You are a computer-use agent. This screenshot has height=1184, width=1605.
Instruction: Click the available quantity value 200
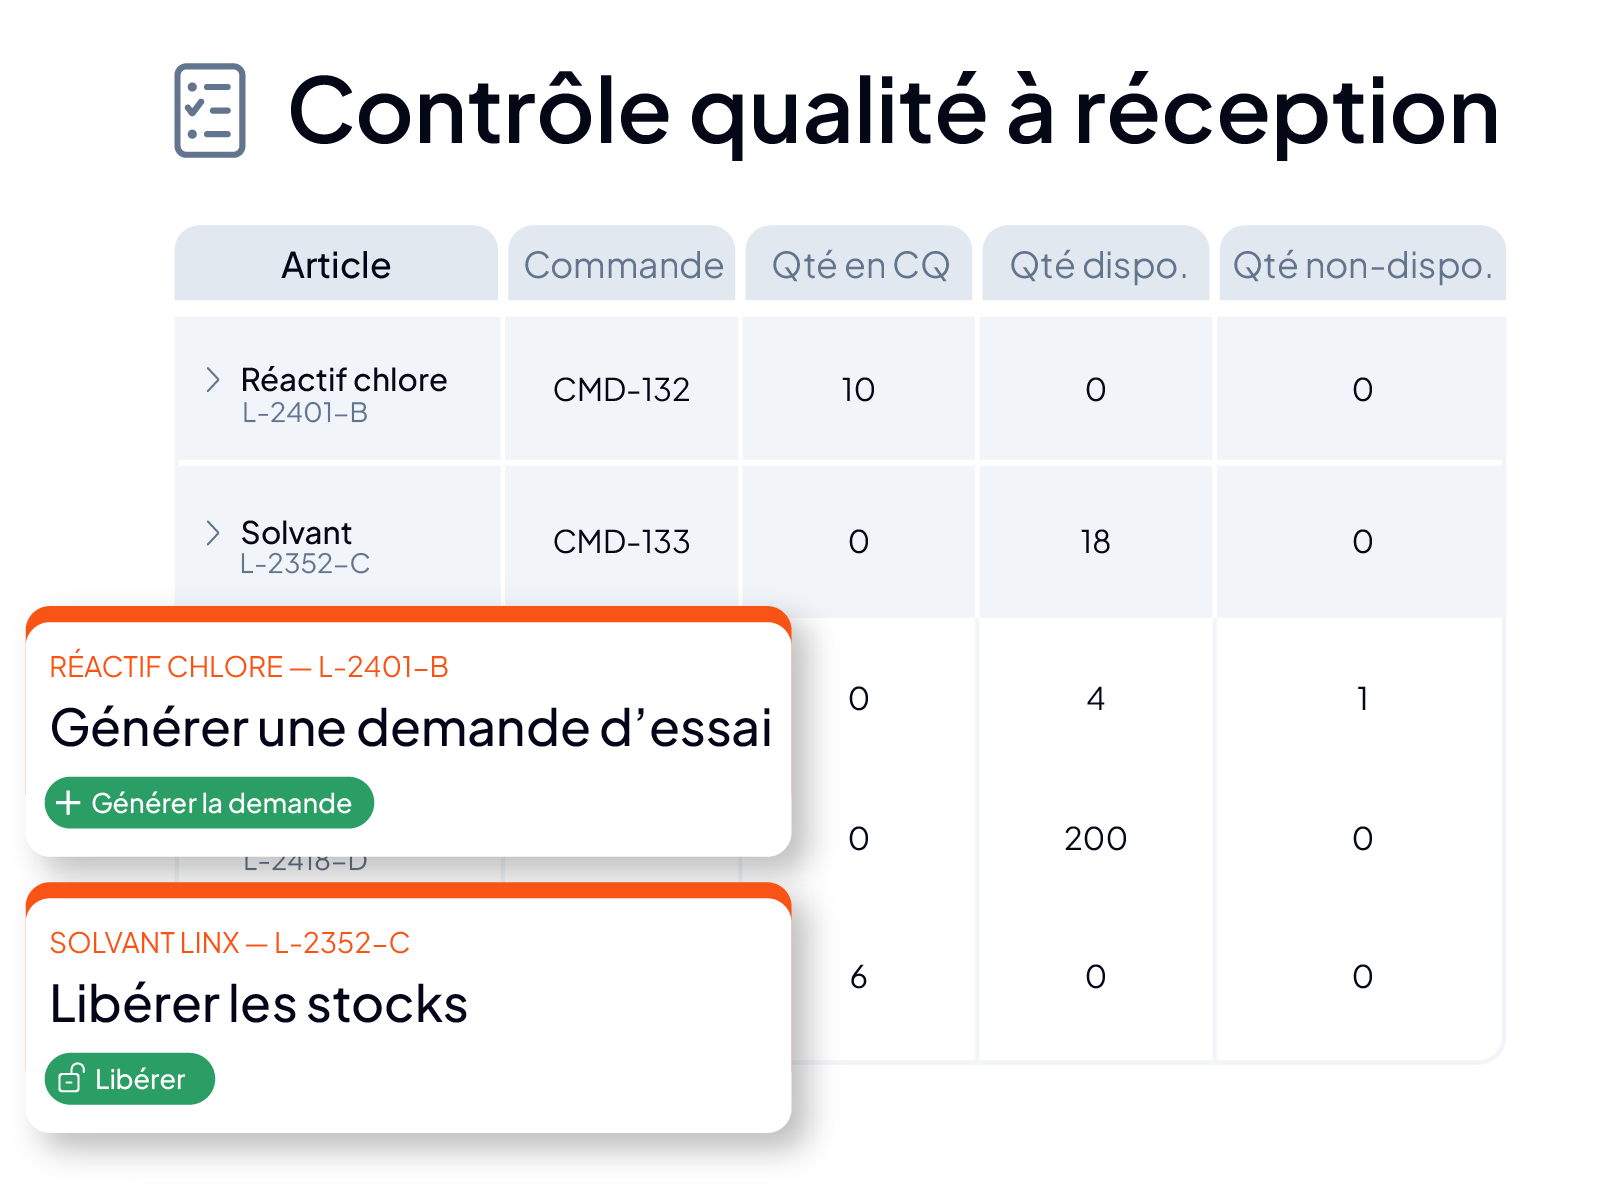(x=1096, y=838)
